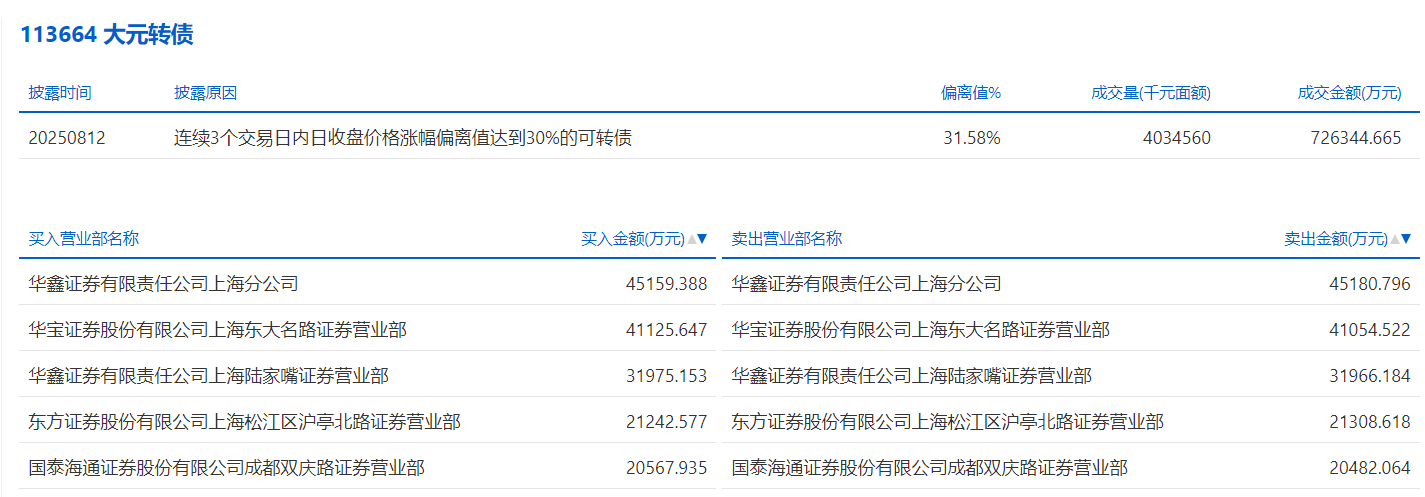Open the 113664 大元转债 title link
Viewport: 1425px width, 497px height.
[107, 35]
